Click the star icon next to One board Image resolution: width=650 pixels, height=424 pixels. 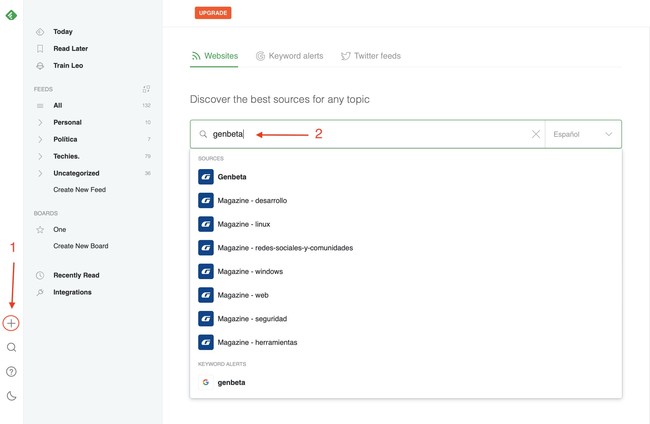click(x=40, y=230)
